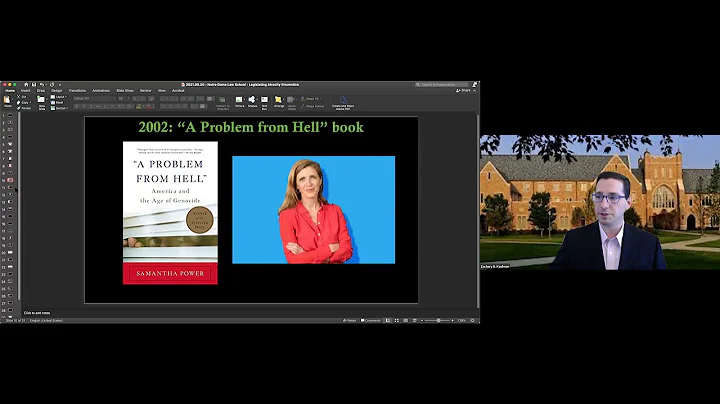Screen dimensions: 720x404
Task: Insert a Picture from the ribbon
Action: coord(239,102)
